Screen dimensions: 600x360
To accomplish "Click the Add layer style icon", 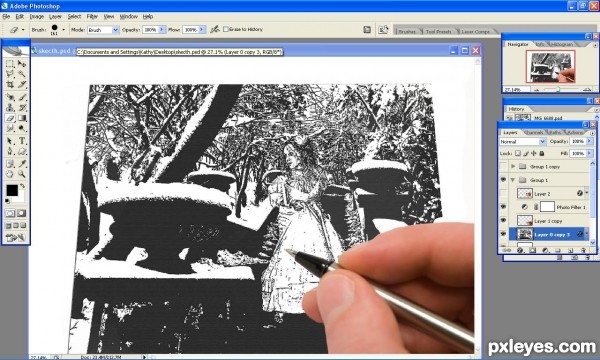I will (520, 251).
